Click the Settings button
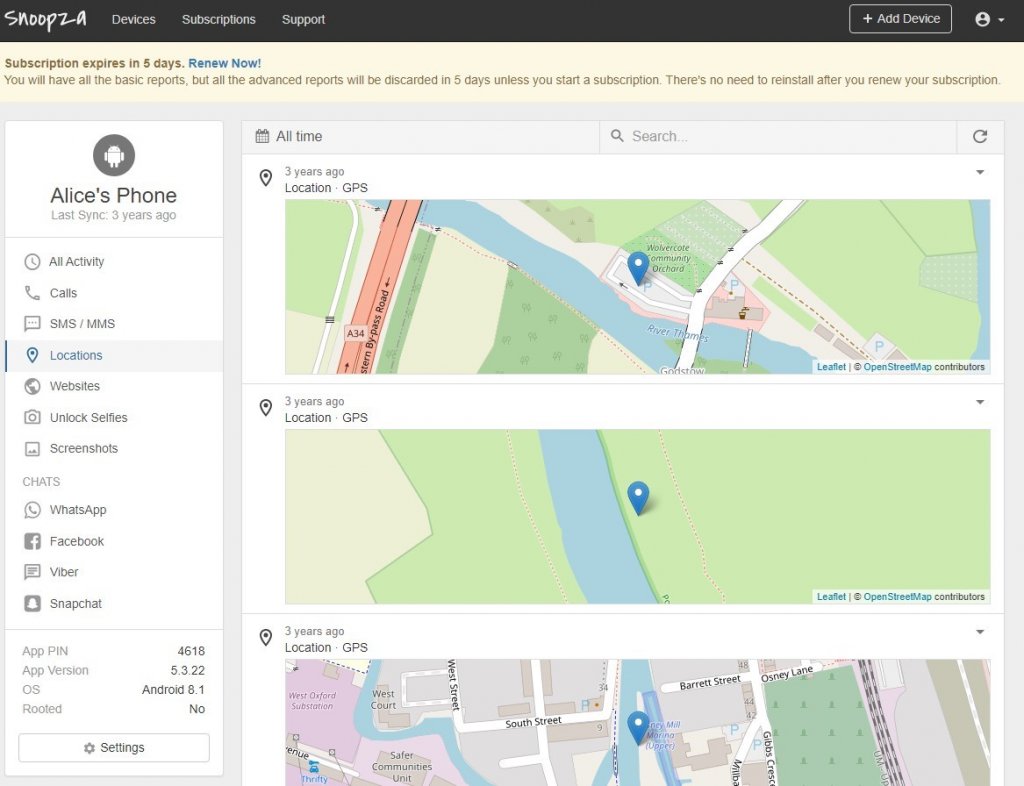The height and width of the screenshot is (786, 1024). 114,747
